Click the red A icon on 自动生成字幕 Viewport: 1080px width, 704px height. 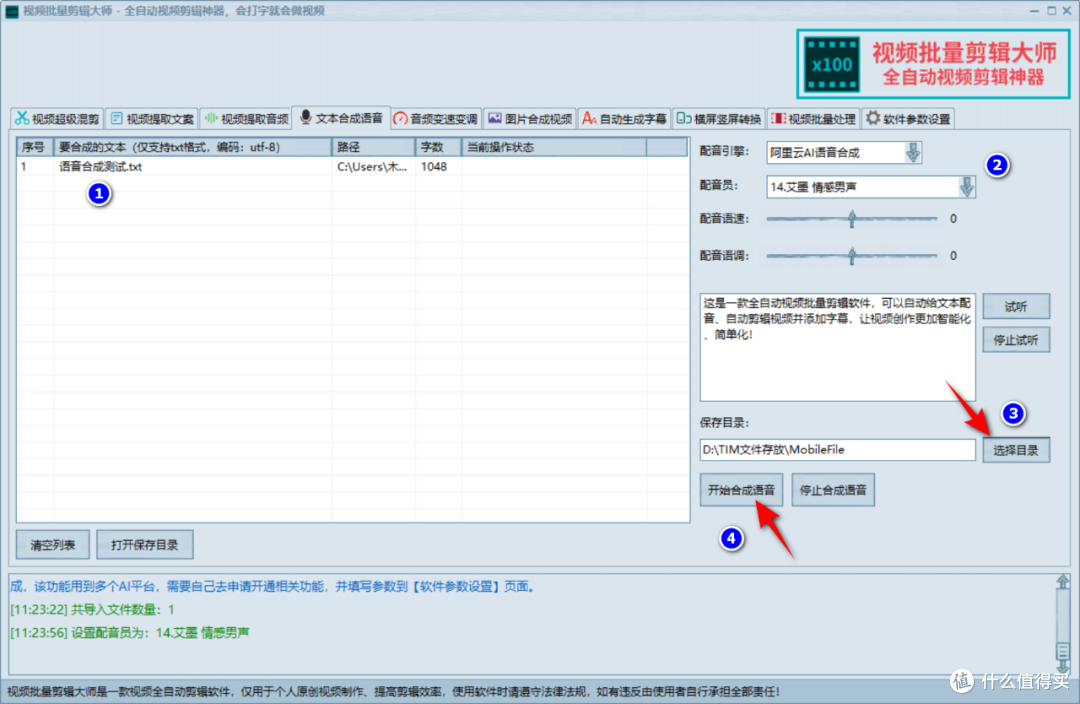(589, 118)
